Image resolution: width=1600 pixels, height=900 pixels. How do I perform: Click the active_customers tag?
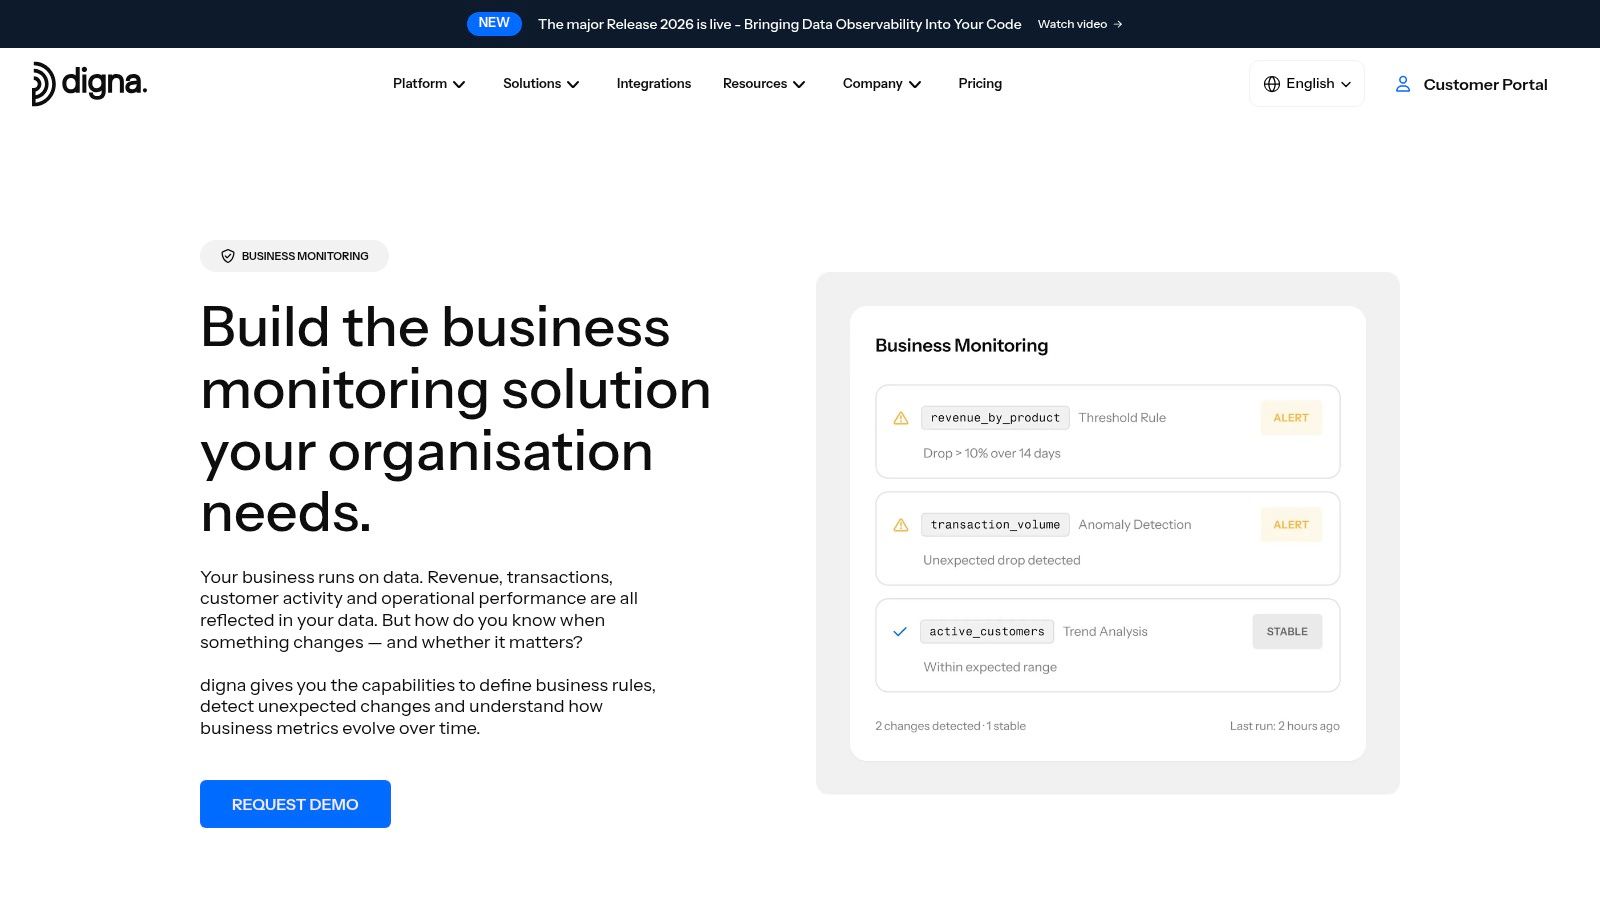(x=987, y=632)
